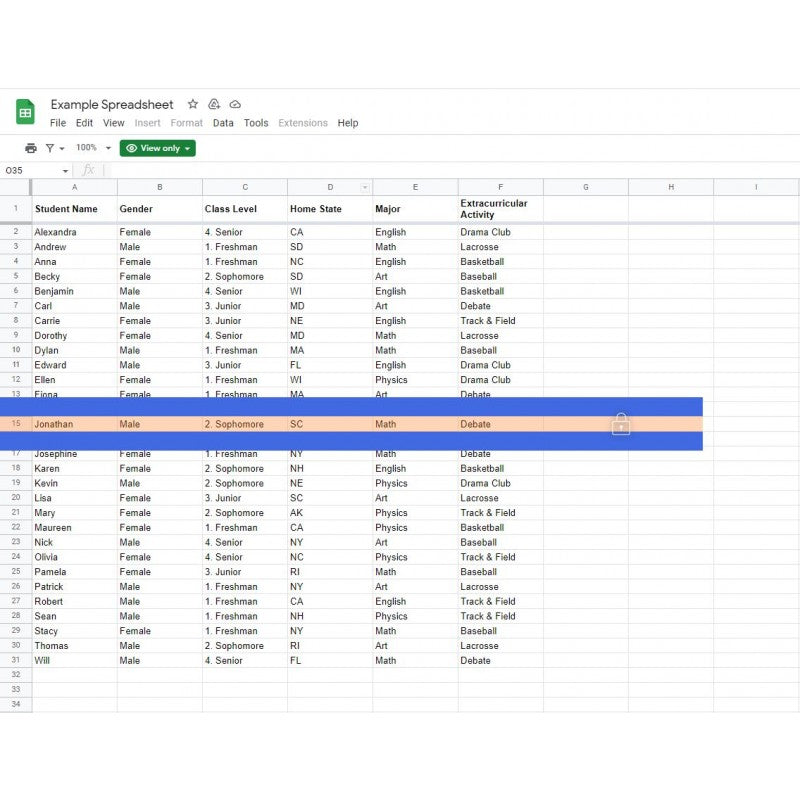Open the View only mode dropdown

(157, 148)
